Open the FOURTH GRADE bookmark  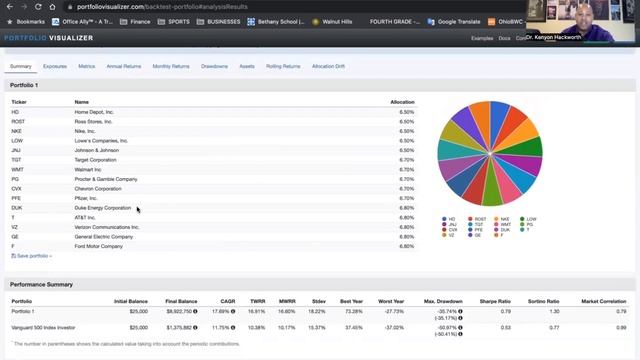pos(394,22)
